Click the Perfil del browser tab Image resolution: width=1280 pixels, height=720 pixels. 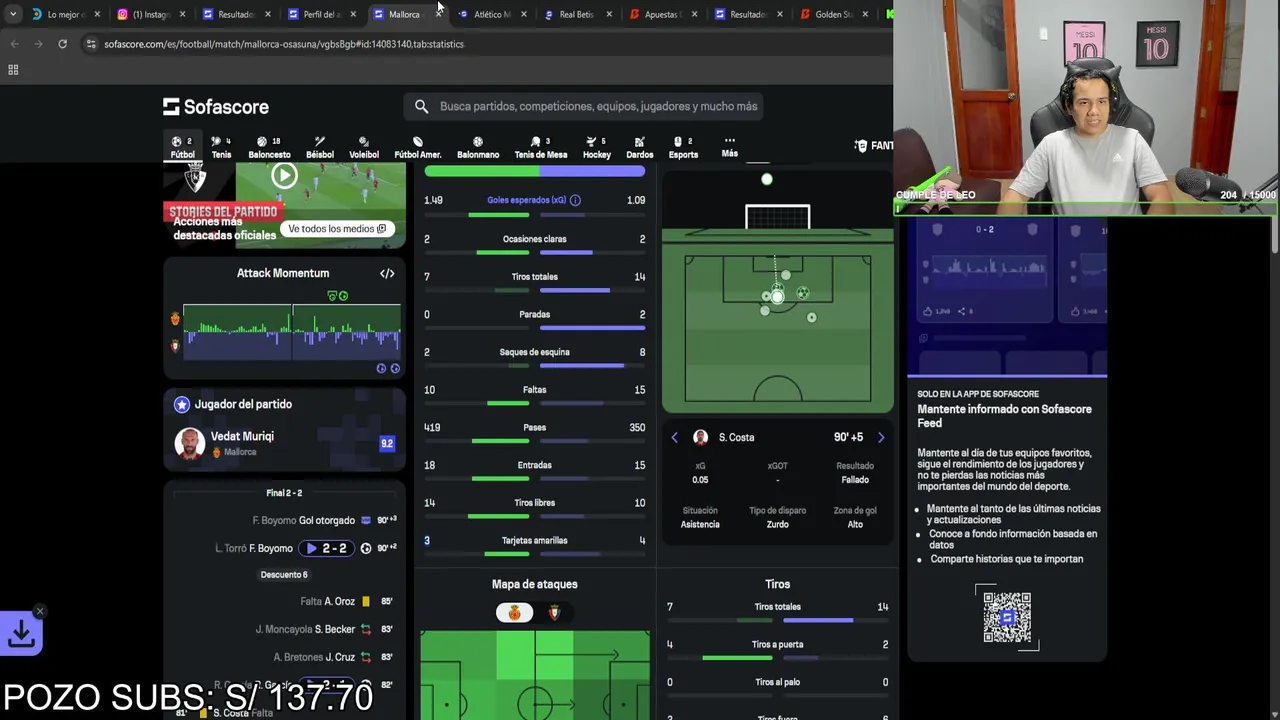(320, 14)
